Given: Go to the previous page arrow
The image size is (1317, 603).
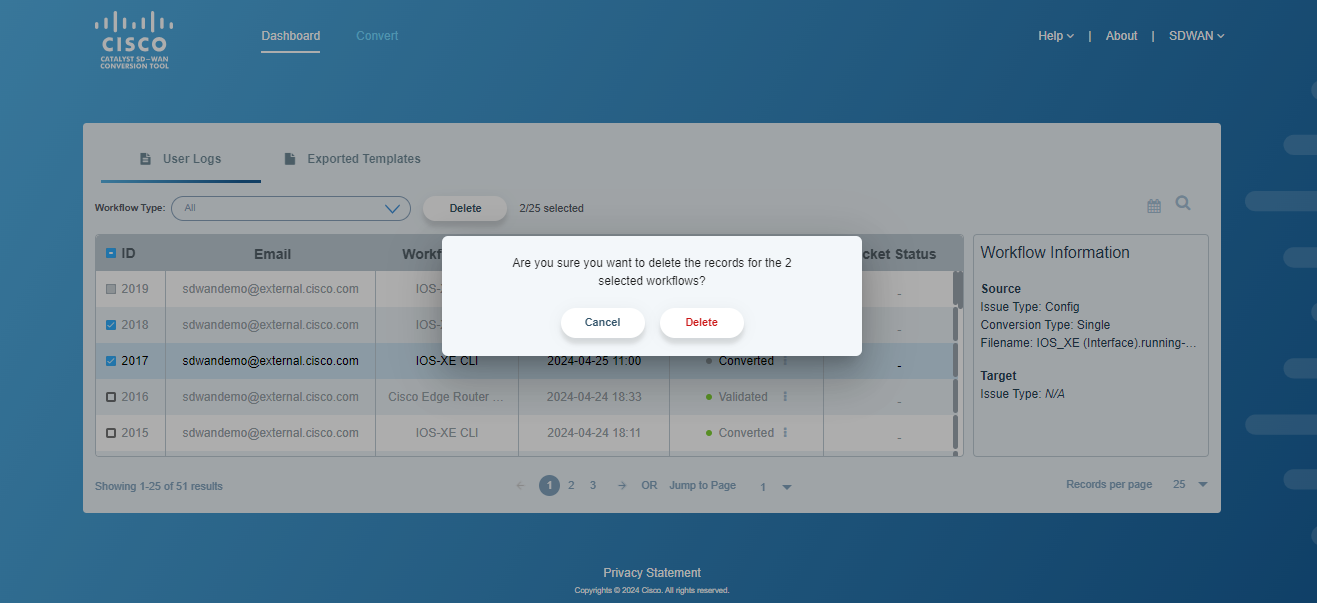Looking at the screenshot, I should coord(520,485).
